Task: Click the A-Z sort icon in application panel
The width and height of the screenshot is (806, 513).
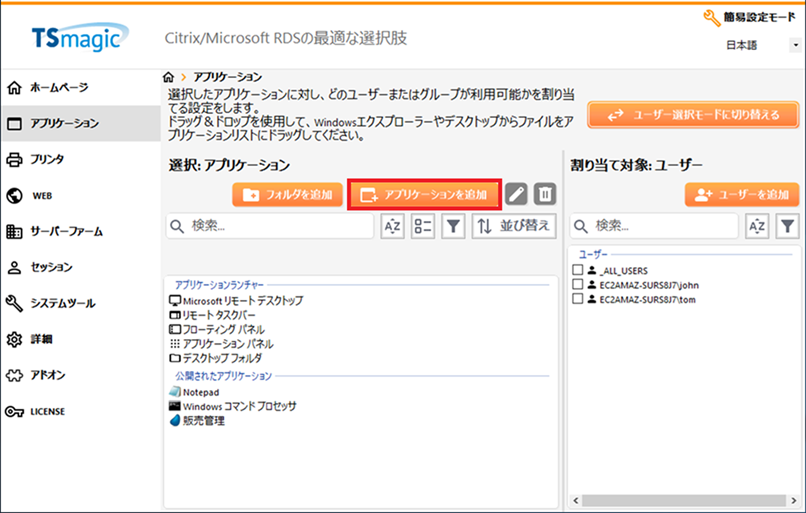Action: point(393,227)
